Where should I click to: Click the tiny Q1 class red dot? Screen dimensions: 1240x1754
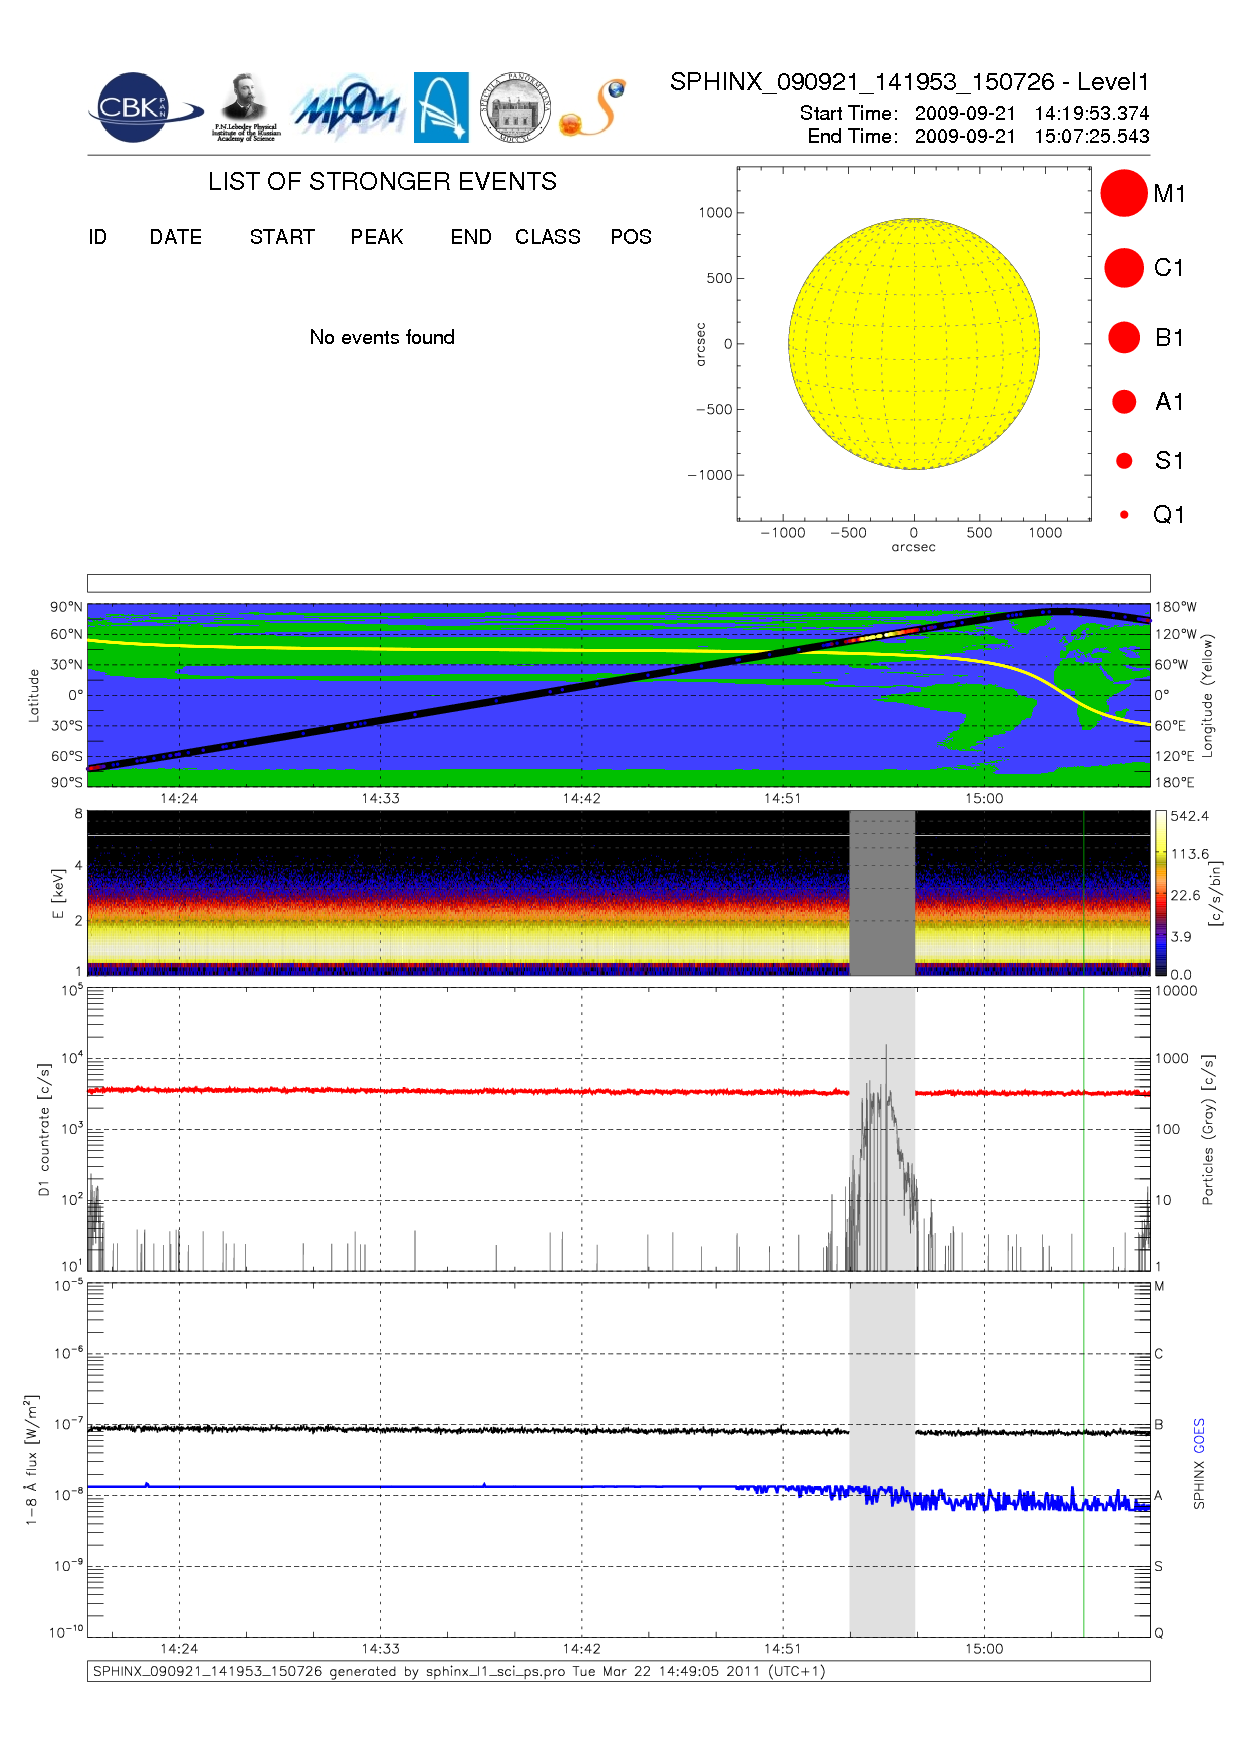pos(1124,515)
